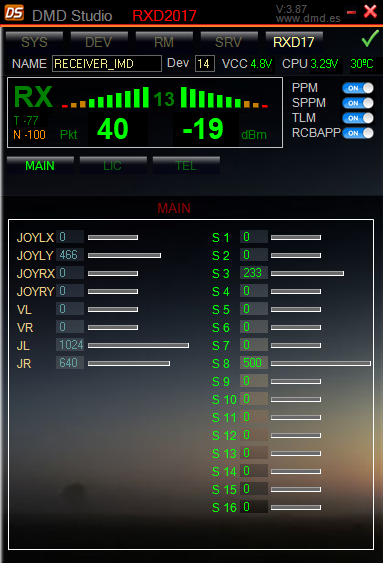This screenshot has height=563, width=383.
Task: Click the S 8 channel slider bar
Action: click(x=321, y=363)
